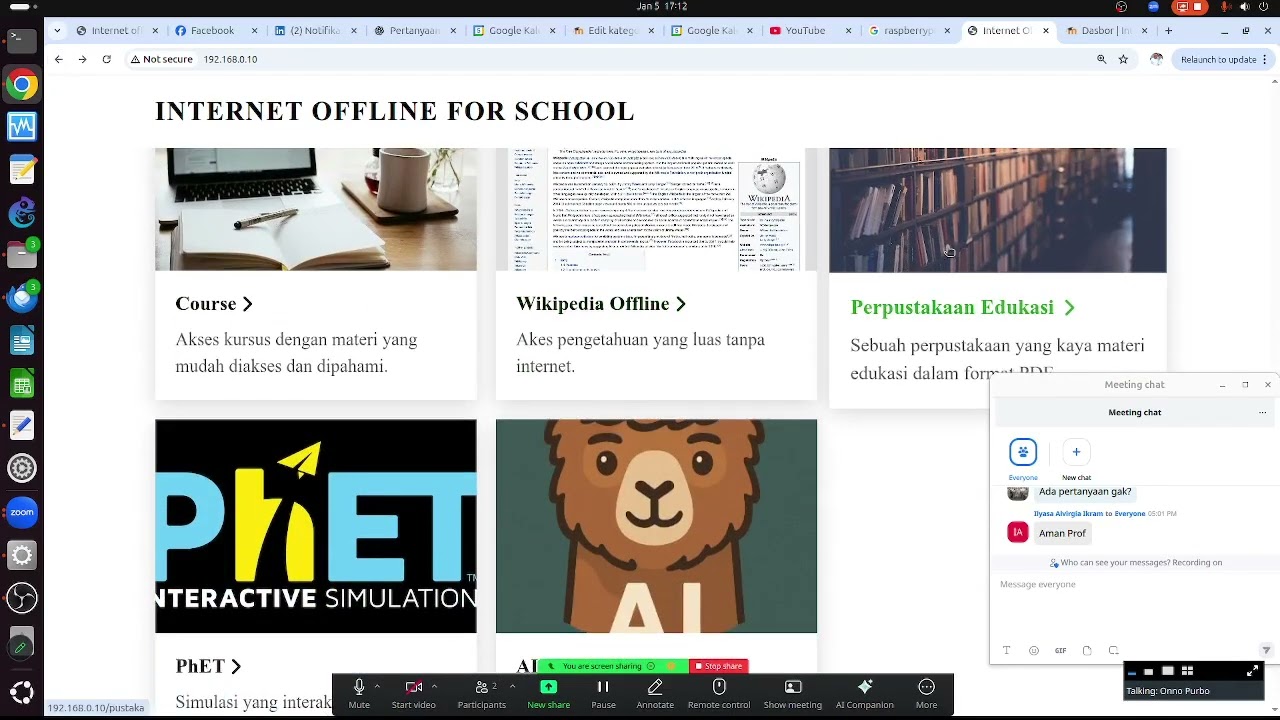Open the Chrome profile avatar

point(1156,59)
